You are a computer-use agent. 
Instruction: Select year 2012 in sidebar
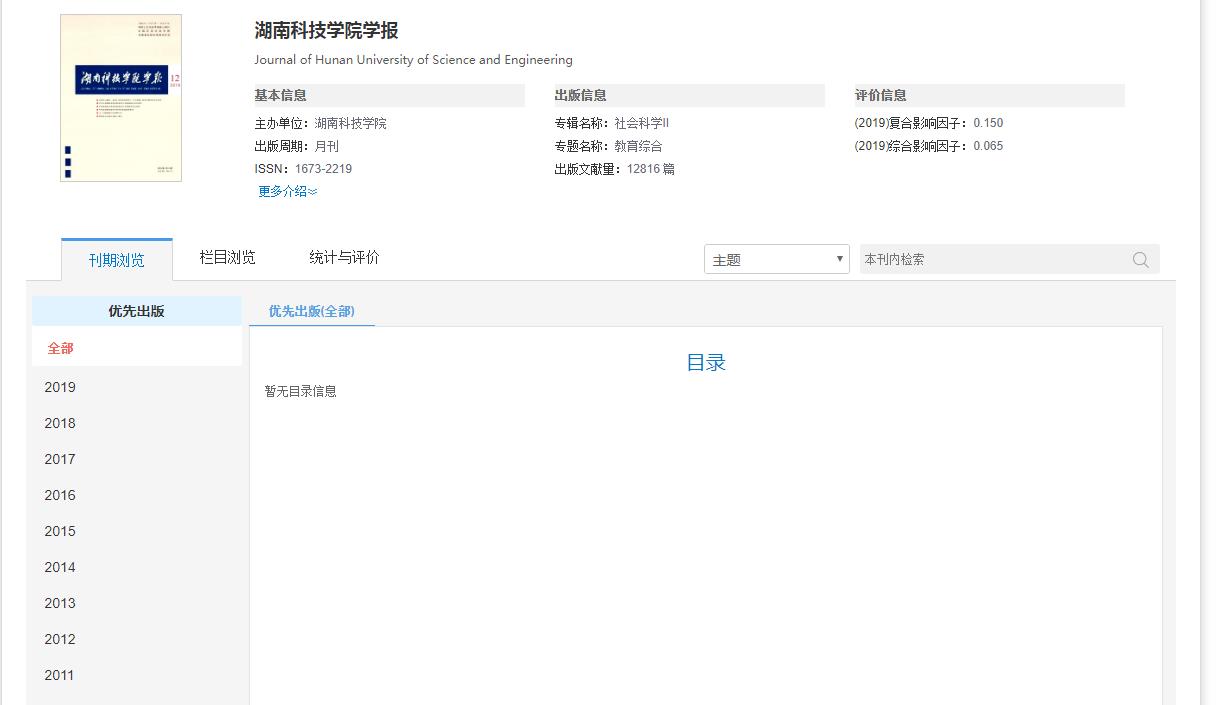pyautogui.click(x=60, y=640)
